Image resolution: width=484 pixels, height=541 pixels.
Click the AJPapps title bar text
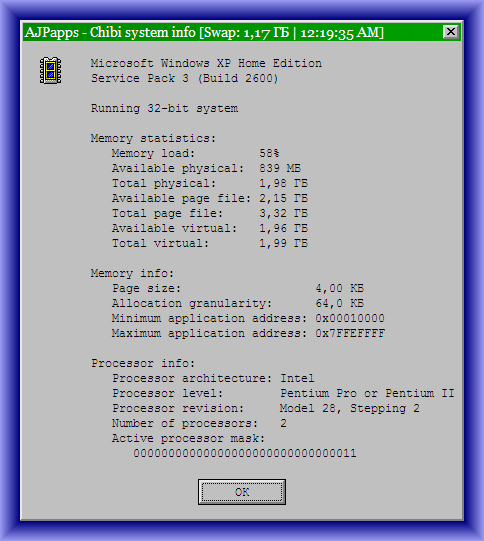click(x=204, y=32)
